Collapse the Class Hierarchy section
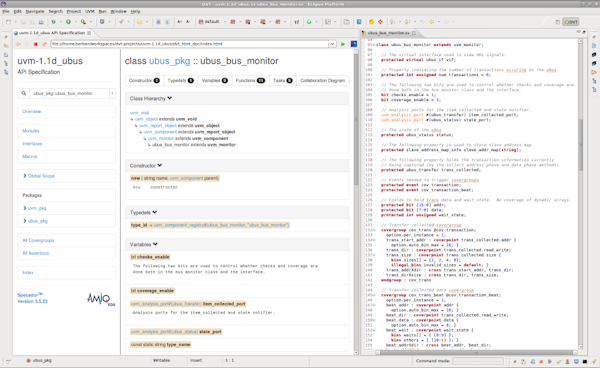 click(x=170, y=98)
